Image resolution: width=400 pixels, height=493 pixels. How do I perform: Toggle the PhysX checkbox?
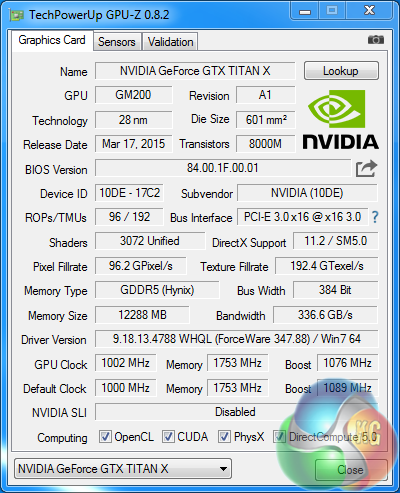click(x=224, y=436)
